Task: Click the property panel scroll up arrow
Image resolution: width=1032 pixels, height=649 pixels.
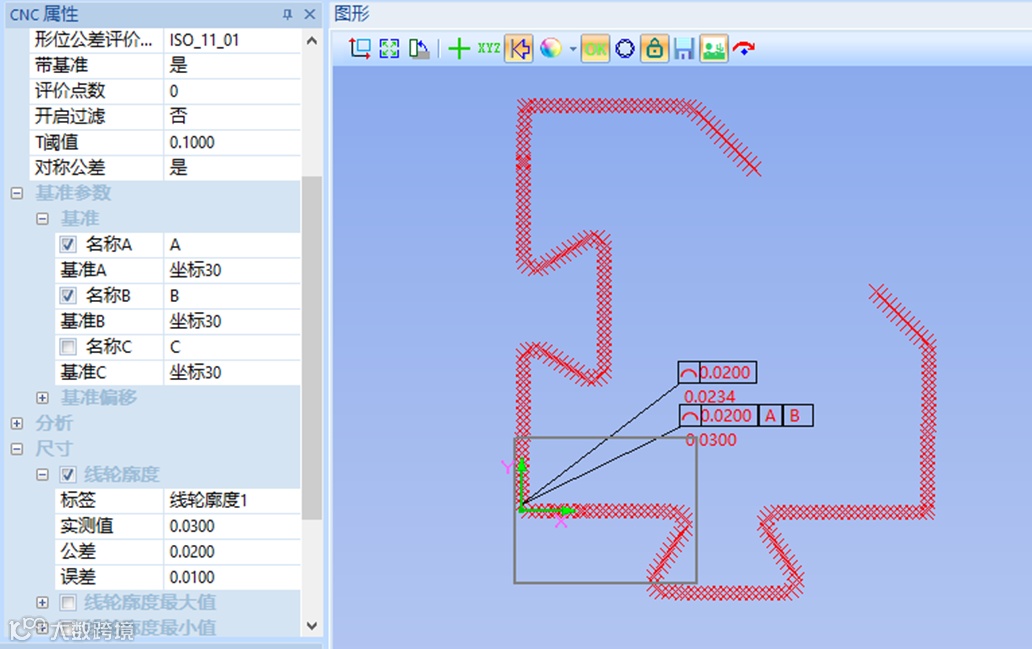Action: [x=312, y=41]
